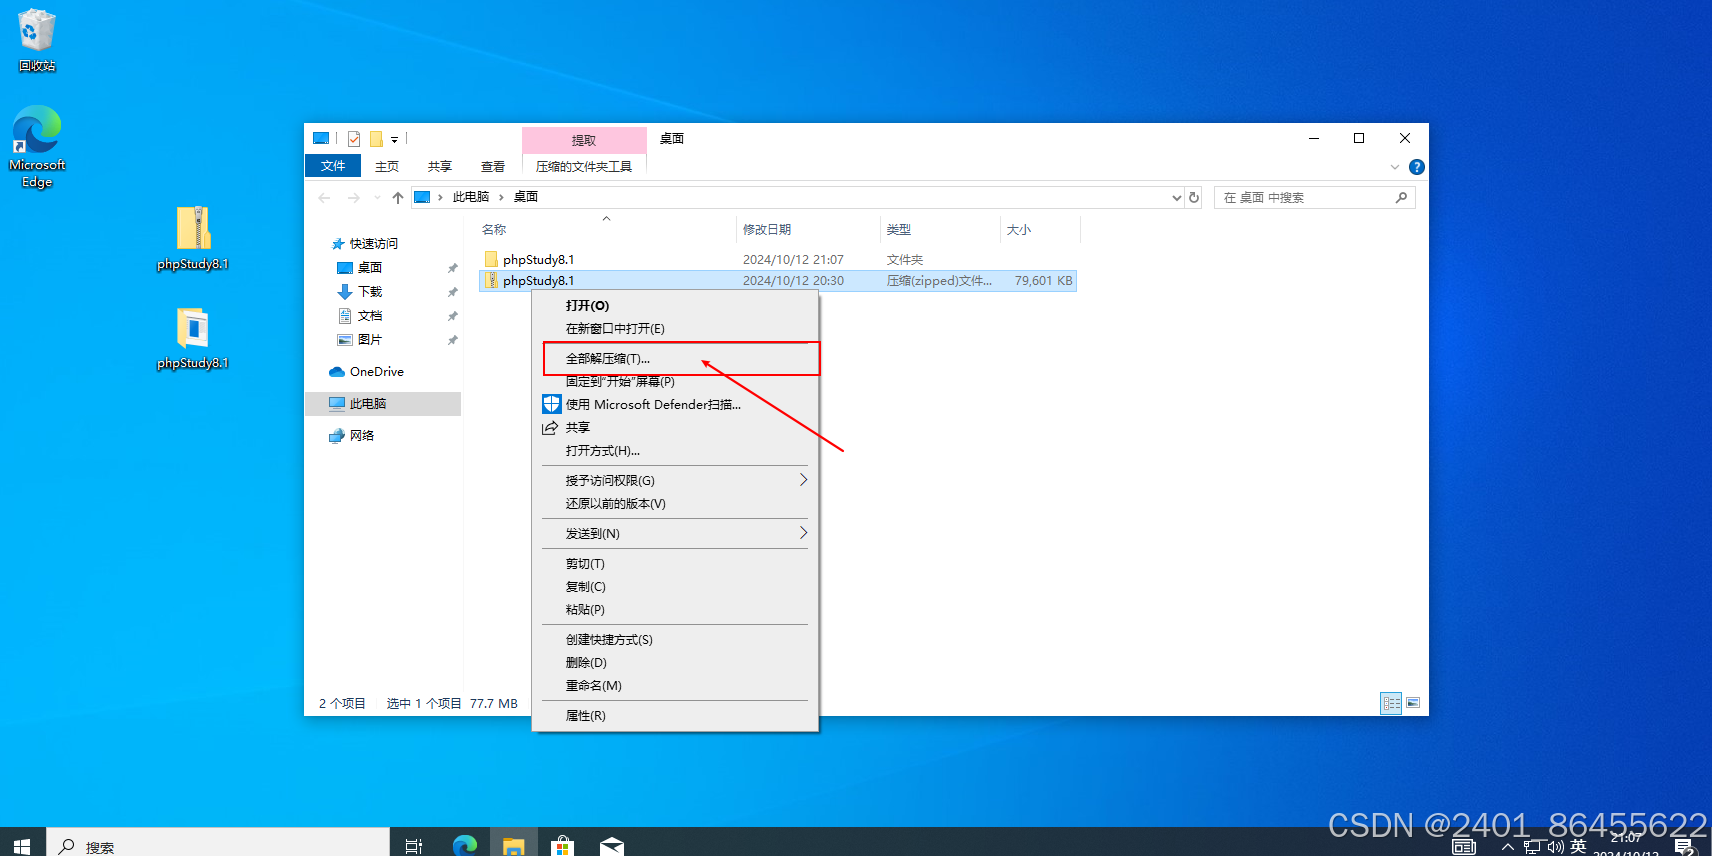Click New Folder quick access toolbar icon
The width and height of the screenshot is (1712, 856).
(x=376, y=139)
